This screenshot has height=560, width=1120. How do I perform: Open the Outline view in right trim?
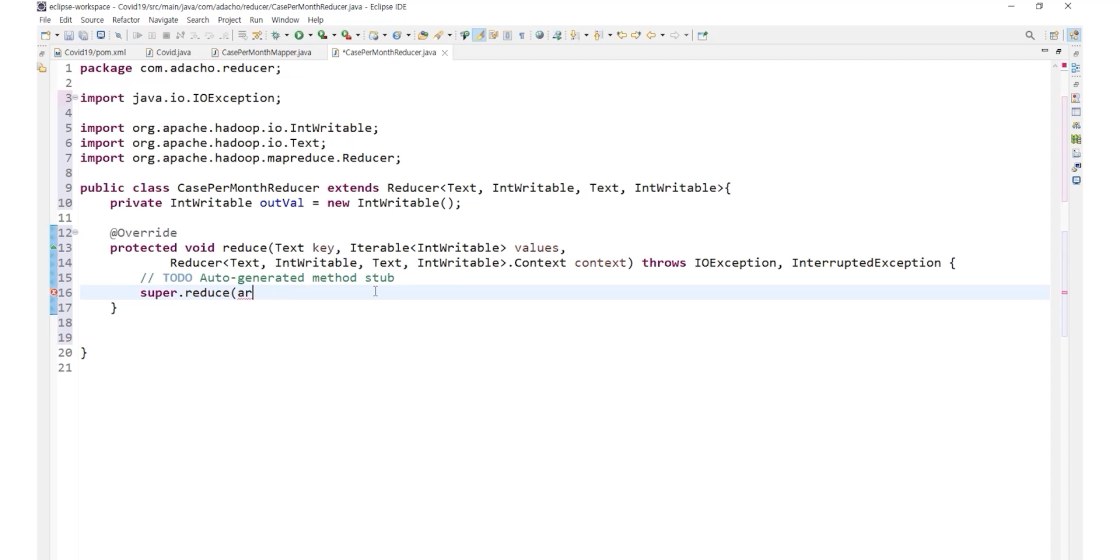[x=1076, y=68]
